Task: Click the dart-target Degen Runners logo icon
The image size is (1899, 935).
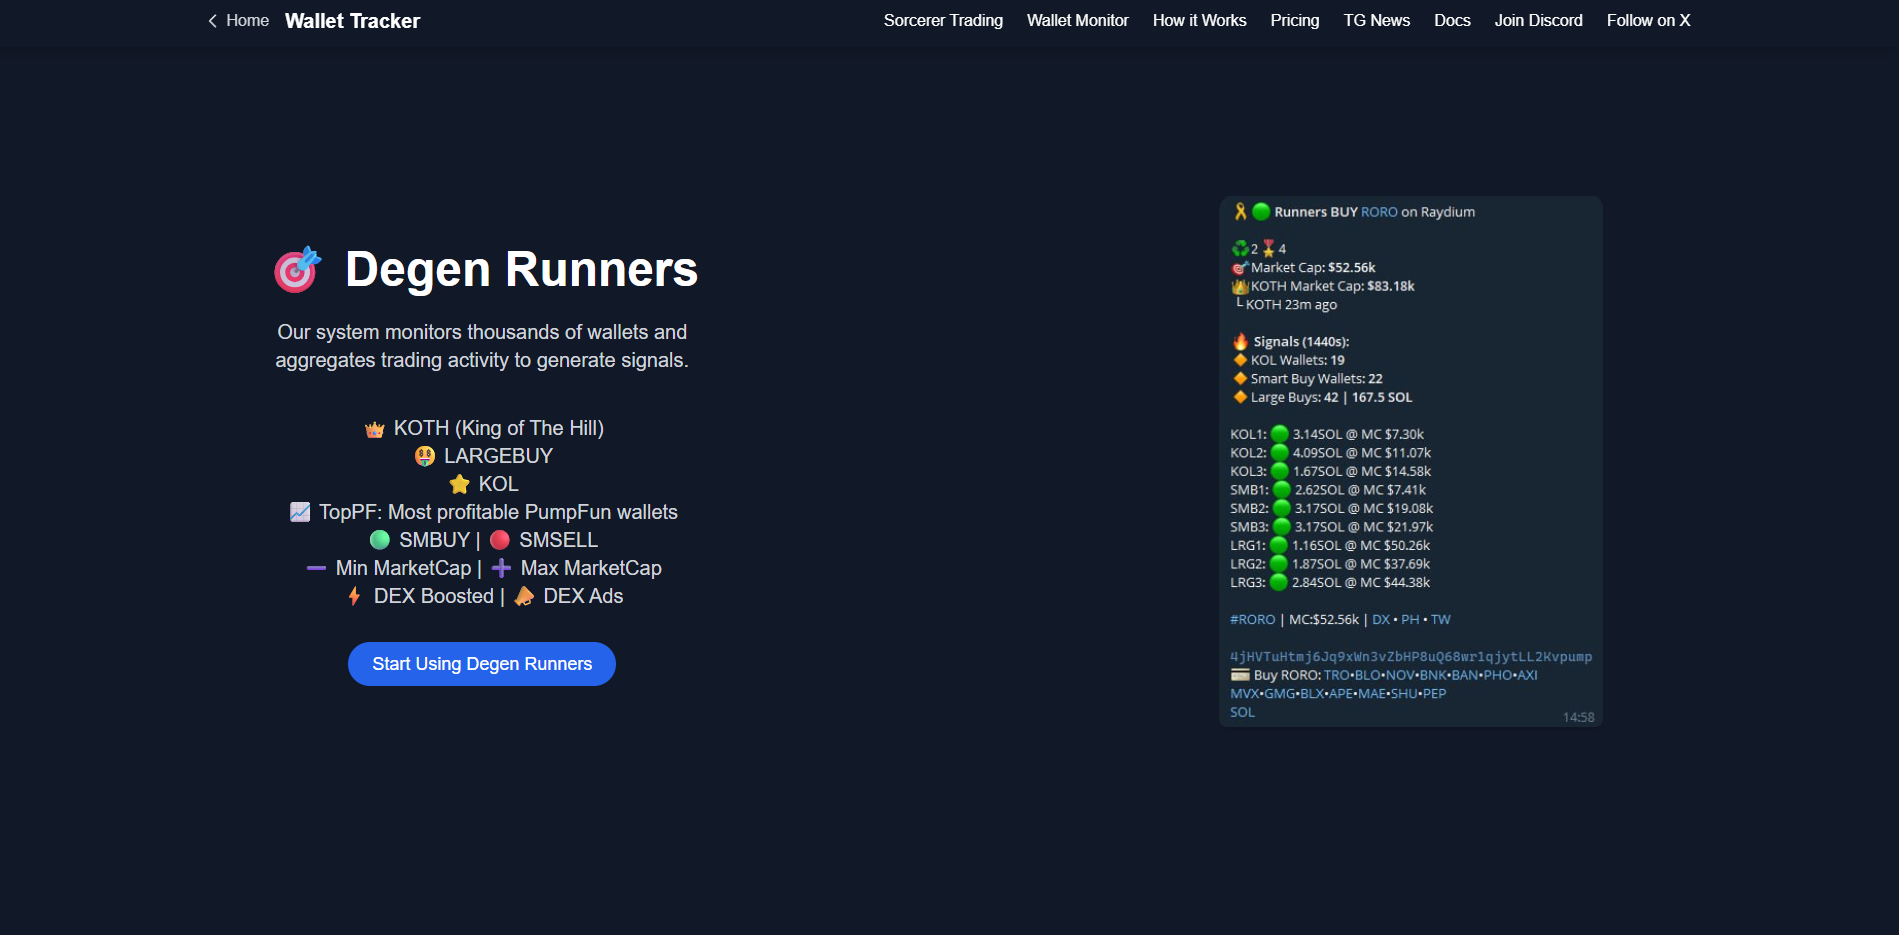Action: [297, 269]
